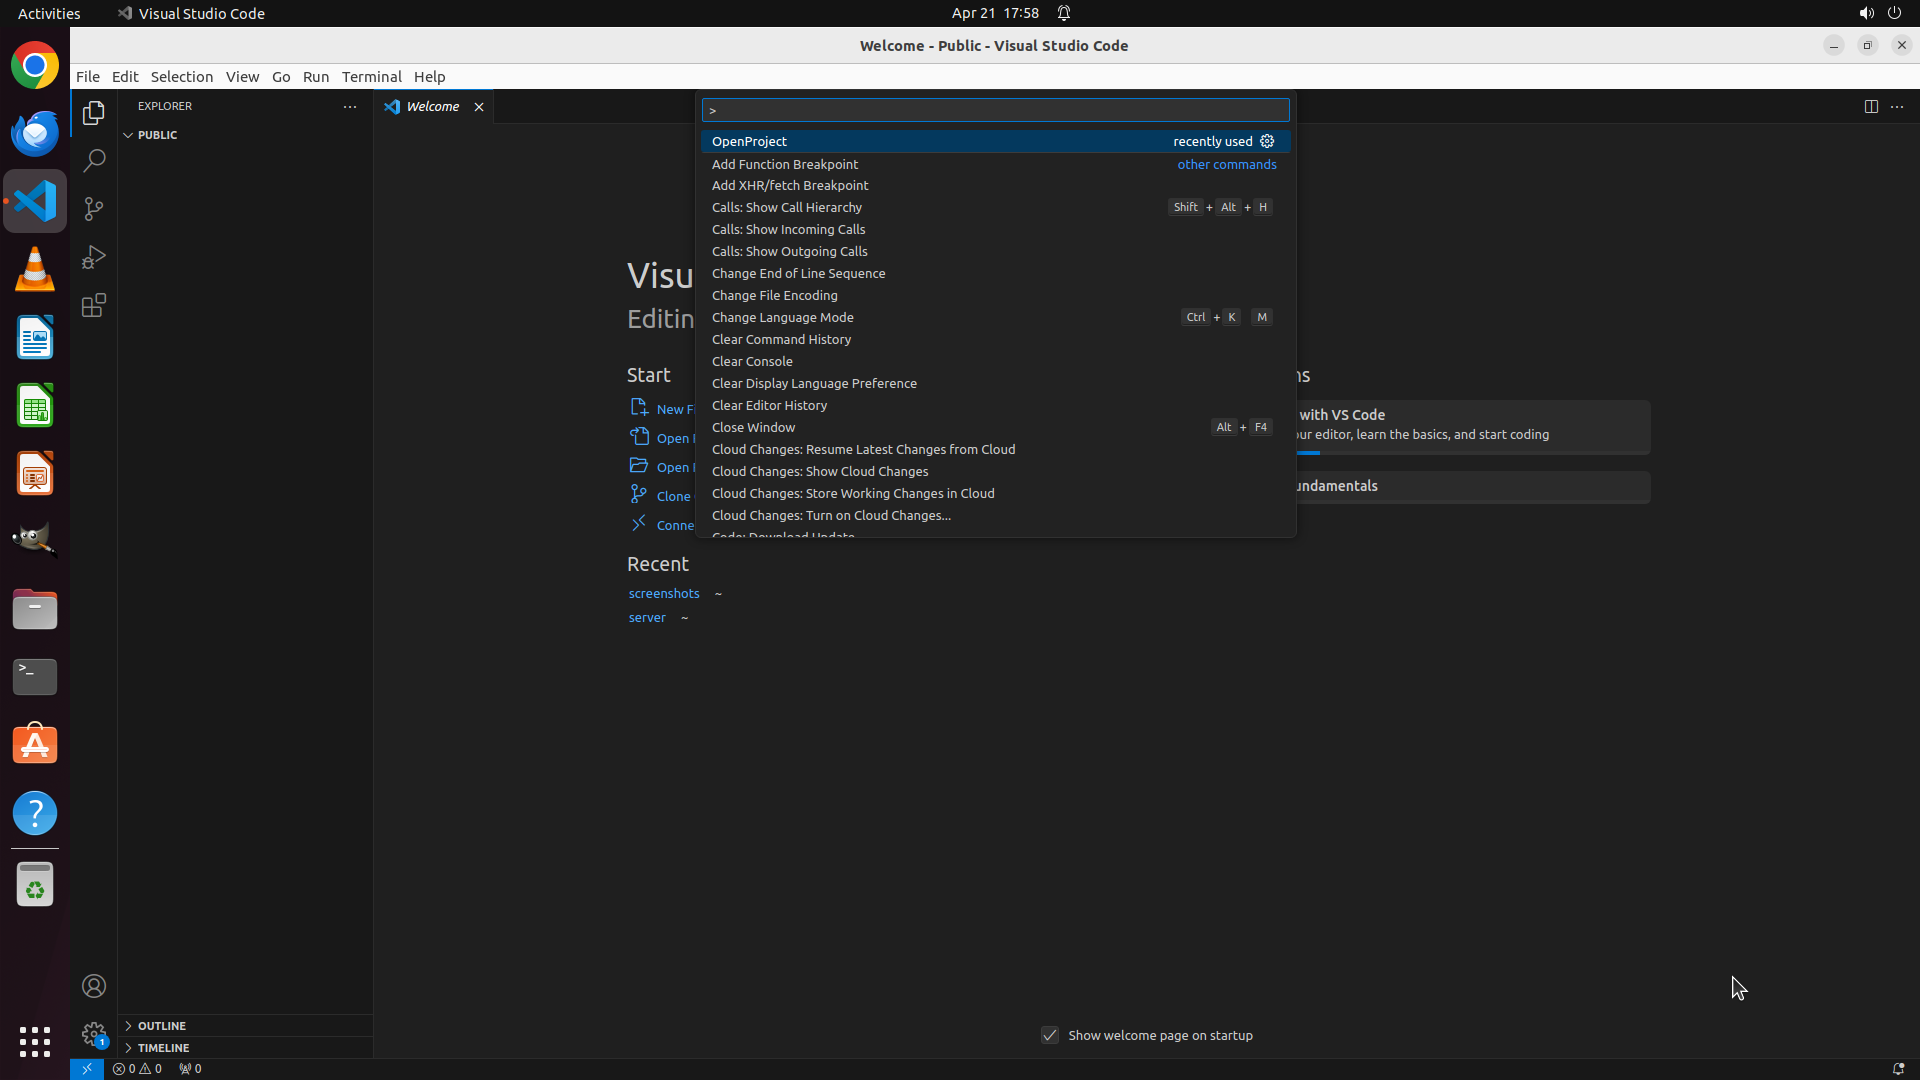The height and width of the screenshot is (1080, 1920).
Task: Select Change Language Mode command
Action: tap(783, 317)
